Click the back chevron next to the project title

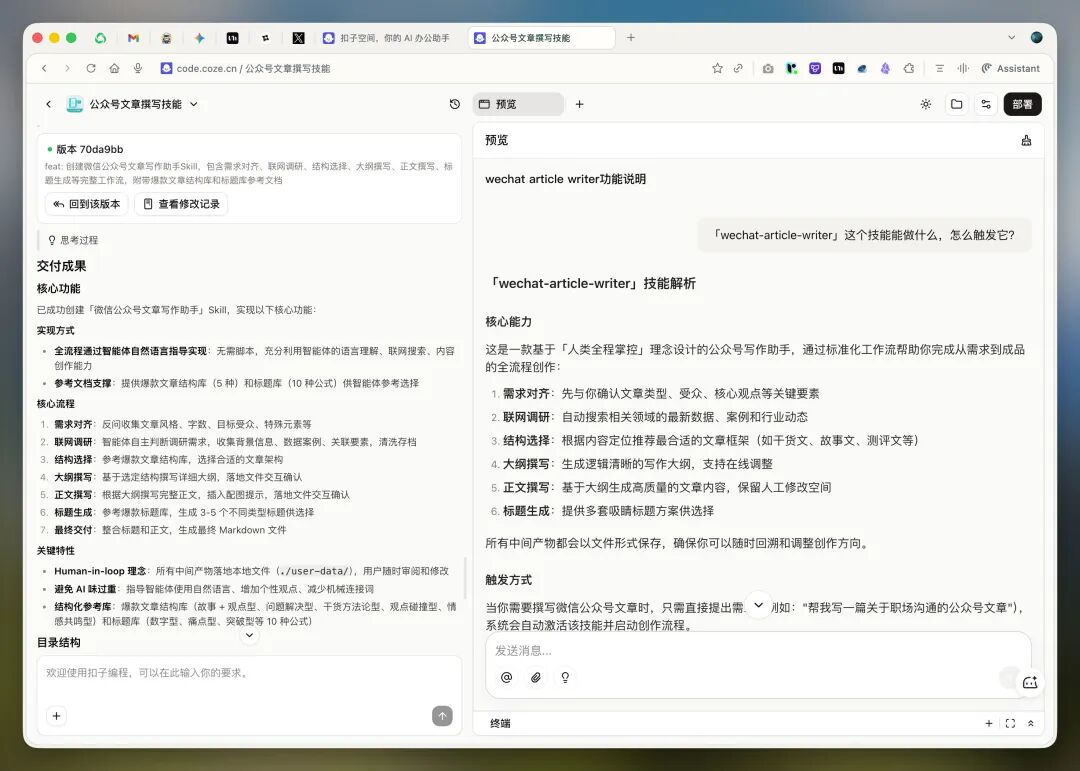[48, 104]
